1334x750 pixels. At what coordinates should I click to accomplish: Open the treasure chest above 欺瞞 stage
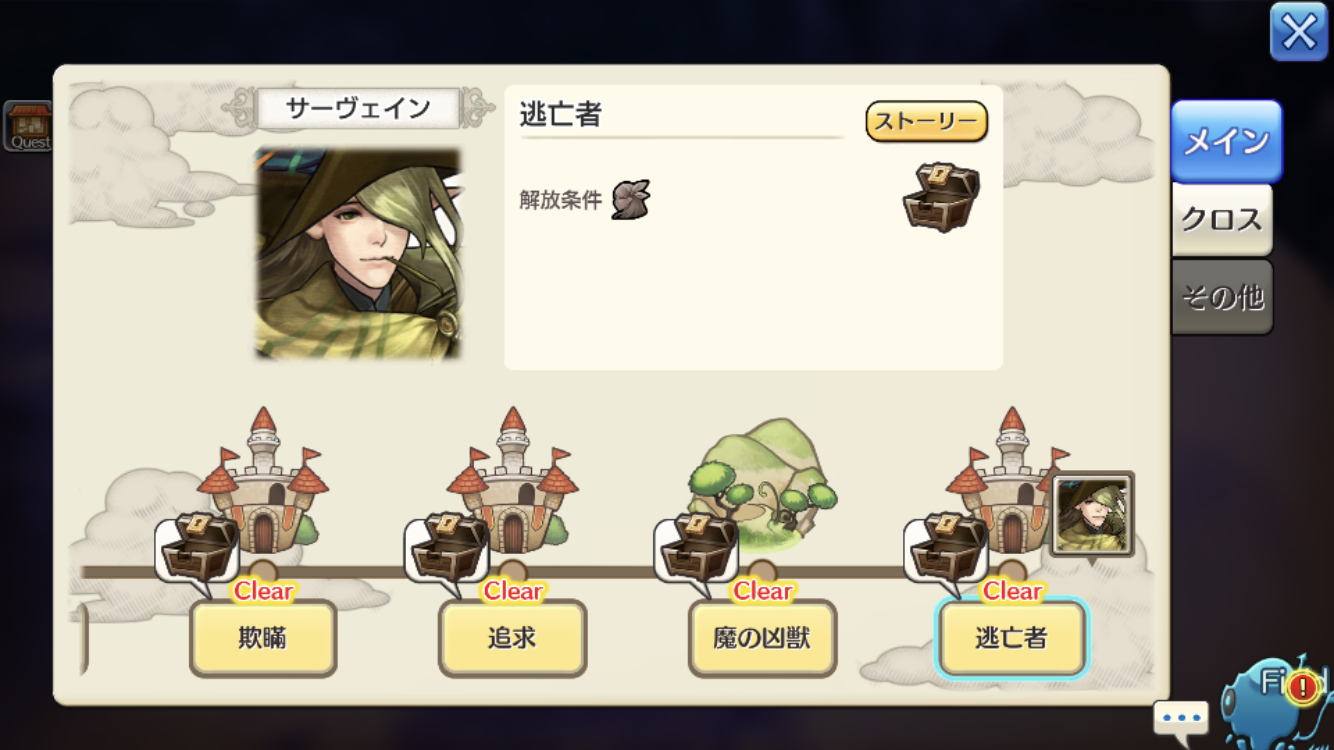[198, 548]
